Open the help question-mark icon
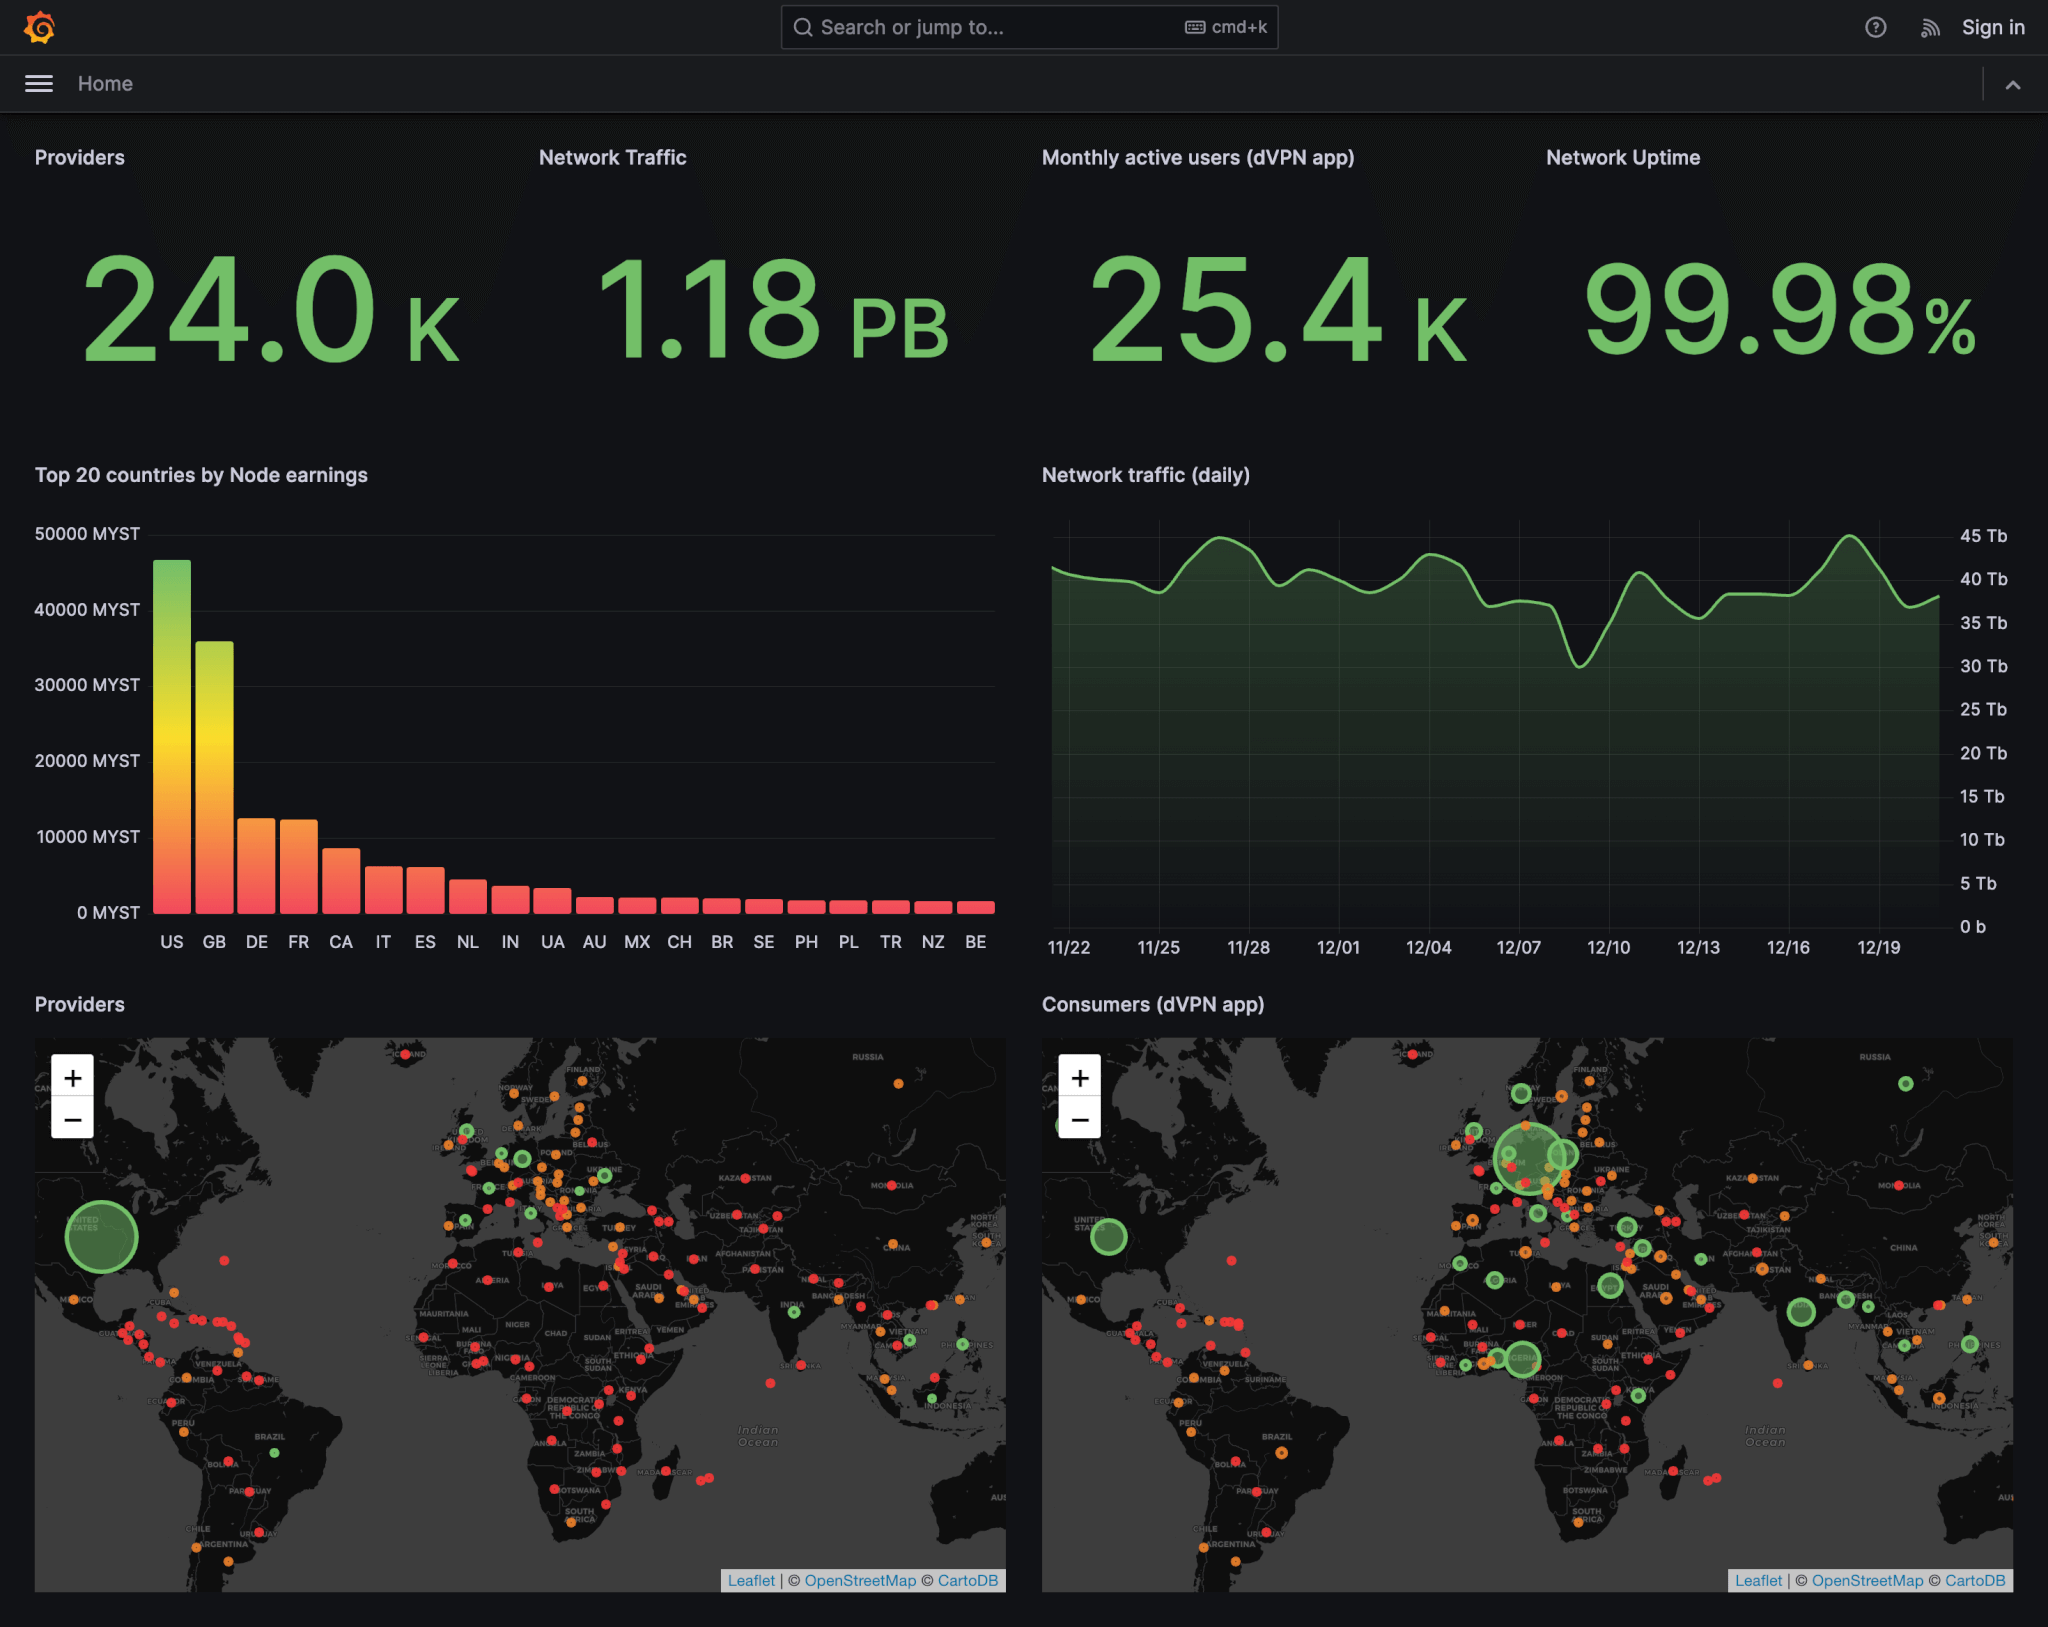2048x1627 pixels. pyautogui.click(x=1876, y=27)
